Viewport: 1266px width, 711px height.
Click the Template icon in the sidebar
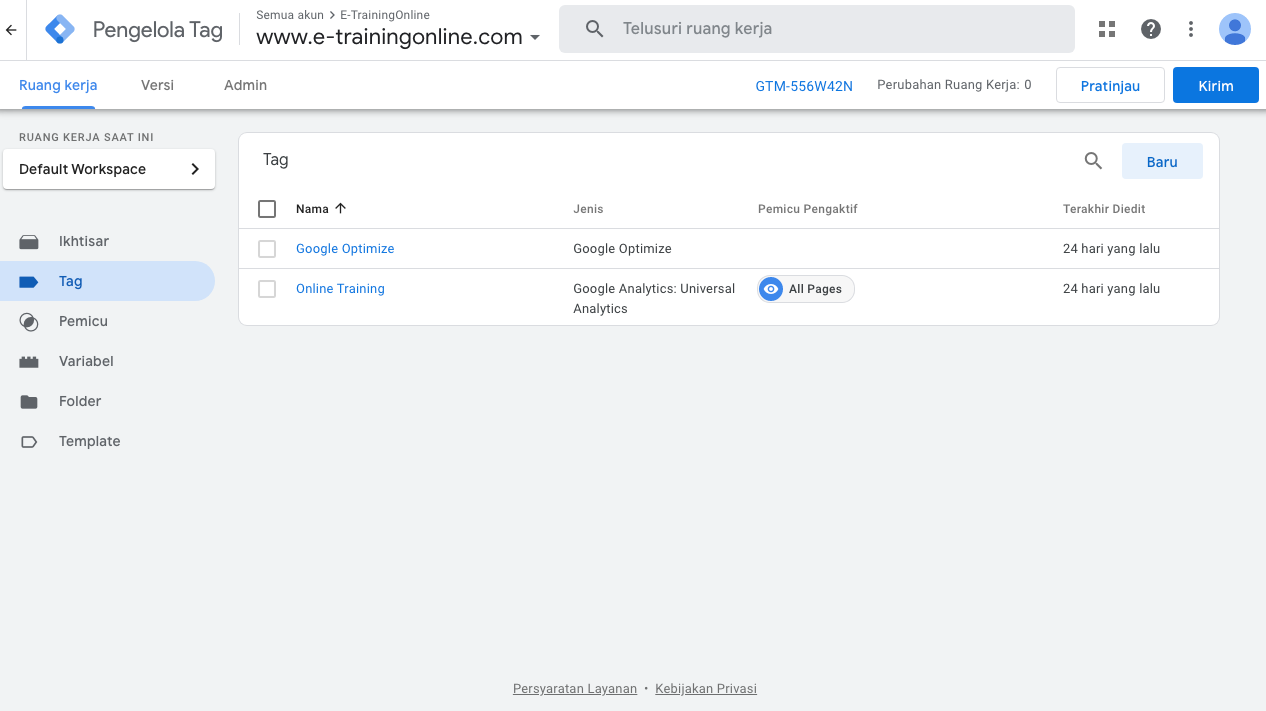(x=29, y=441)
